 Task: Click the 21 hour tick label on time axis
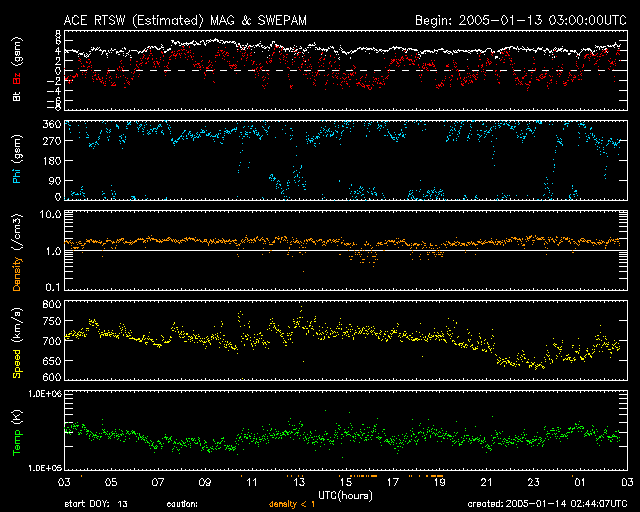486,483
